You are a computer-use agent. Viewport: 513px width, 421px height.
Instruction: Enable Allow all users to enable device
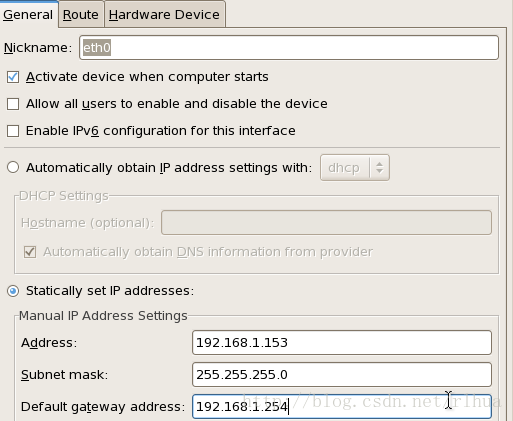click(x=13, y=104)
